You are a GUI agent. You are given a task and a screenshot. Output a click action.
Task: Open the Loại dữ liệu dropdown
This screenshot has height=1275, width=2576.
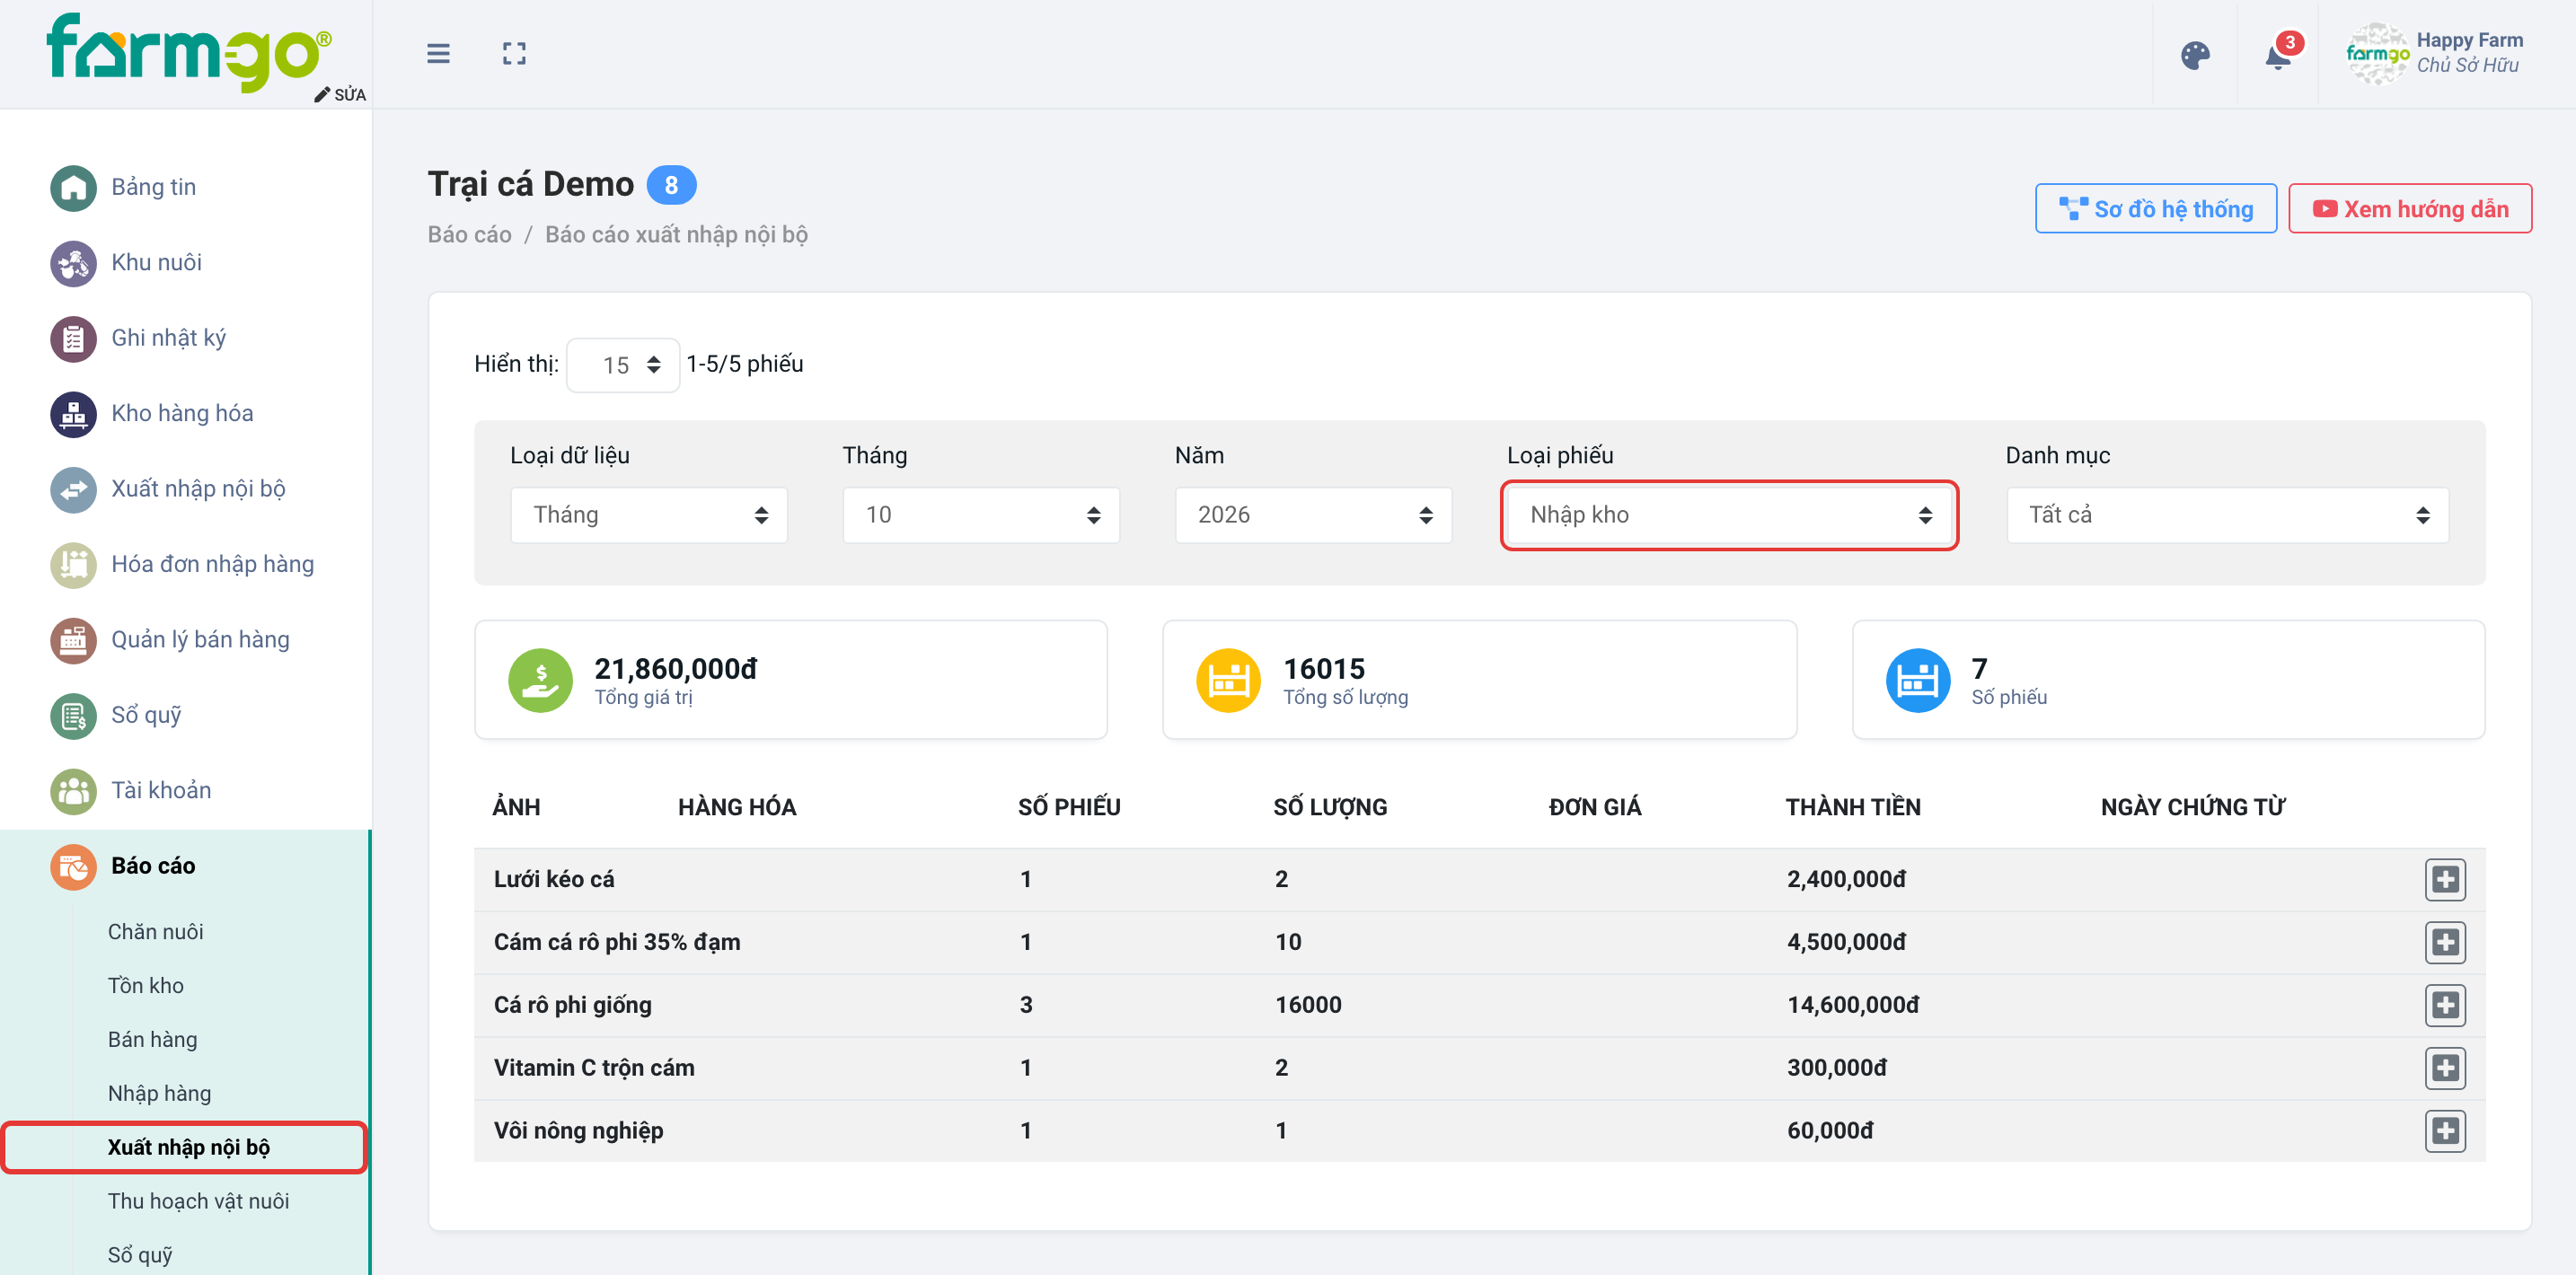click(649, 515)
